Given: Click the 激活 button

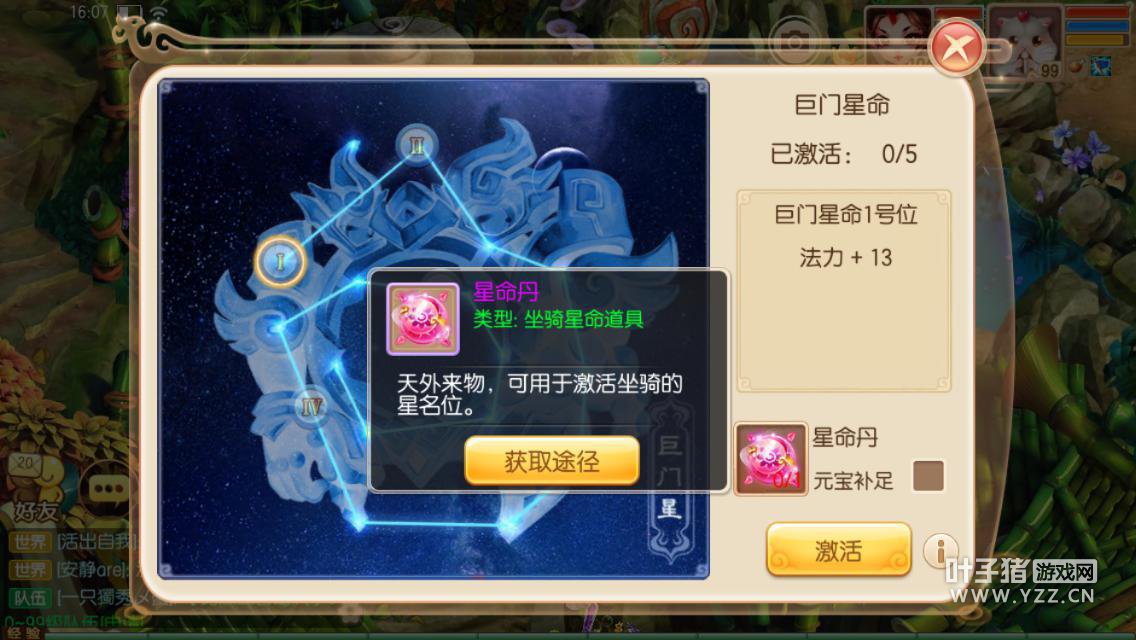Looking at the screenshot, I should (838, 550).
